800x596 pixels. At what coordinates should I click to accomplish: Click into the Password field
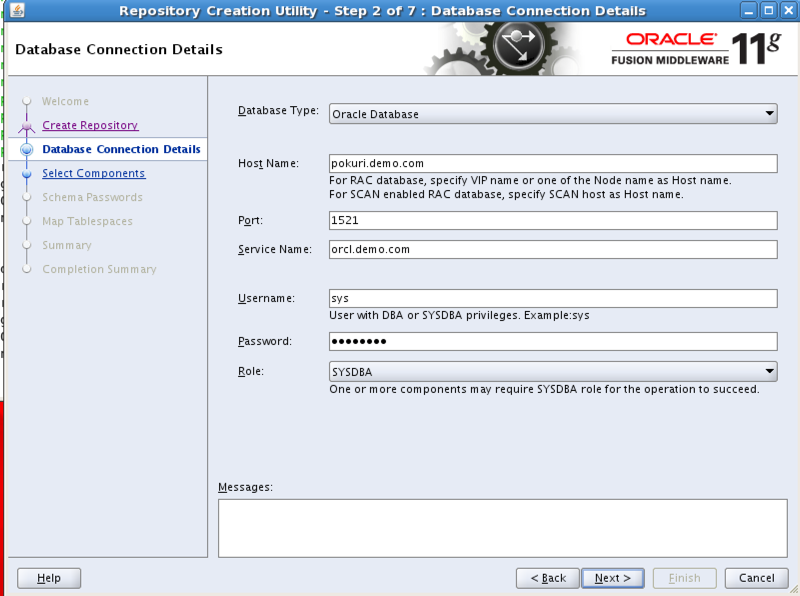pos(553,341)
